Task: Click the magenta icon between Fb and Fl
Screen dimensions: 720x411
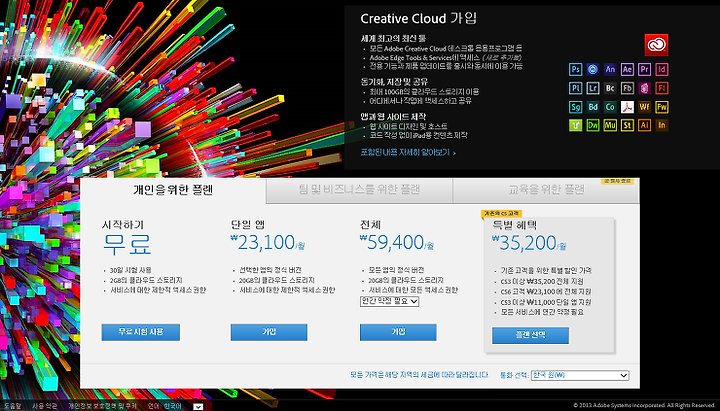Action: (644, 88)
